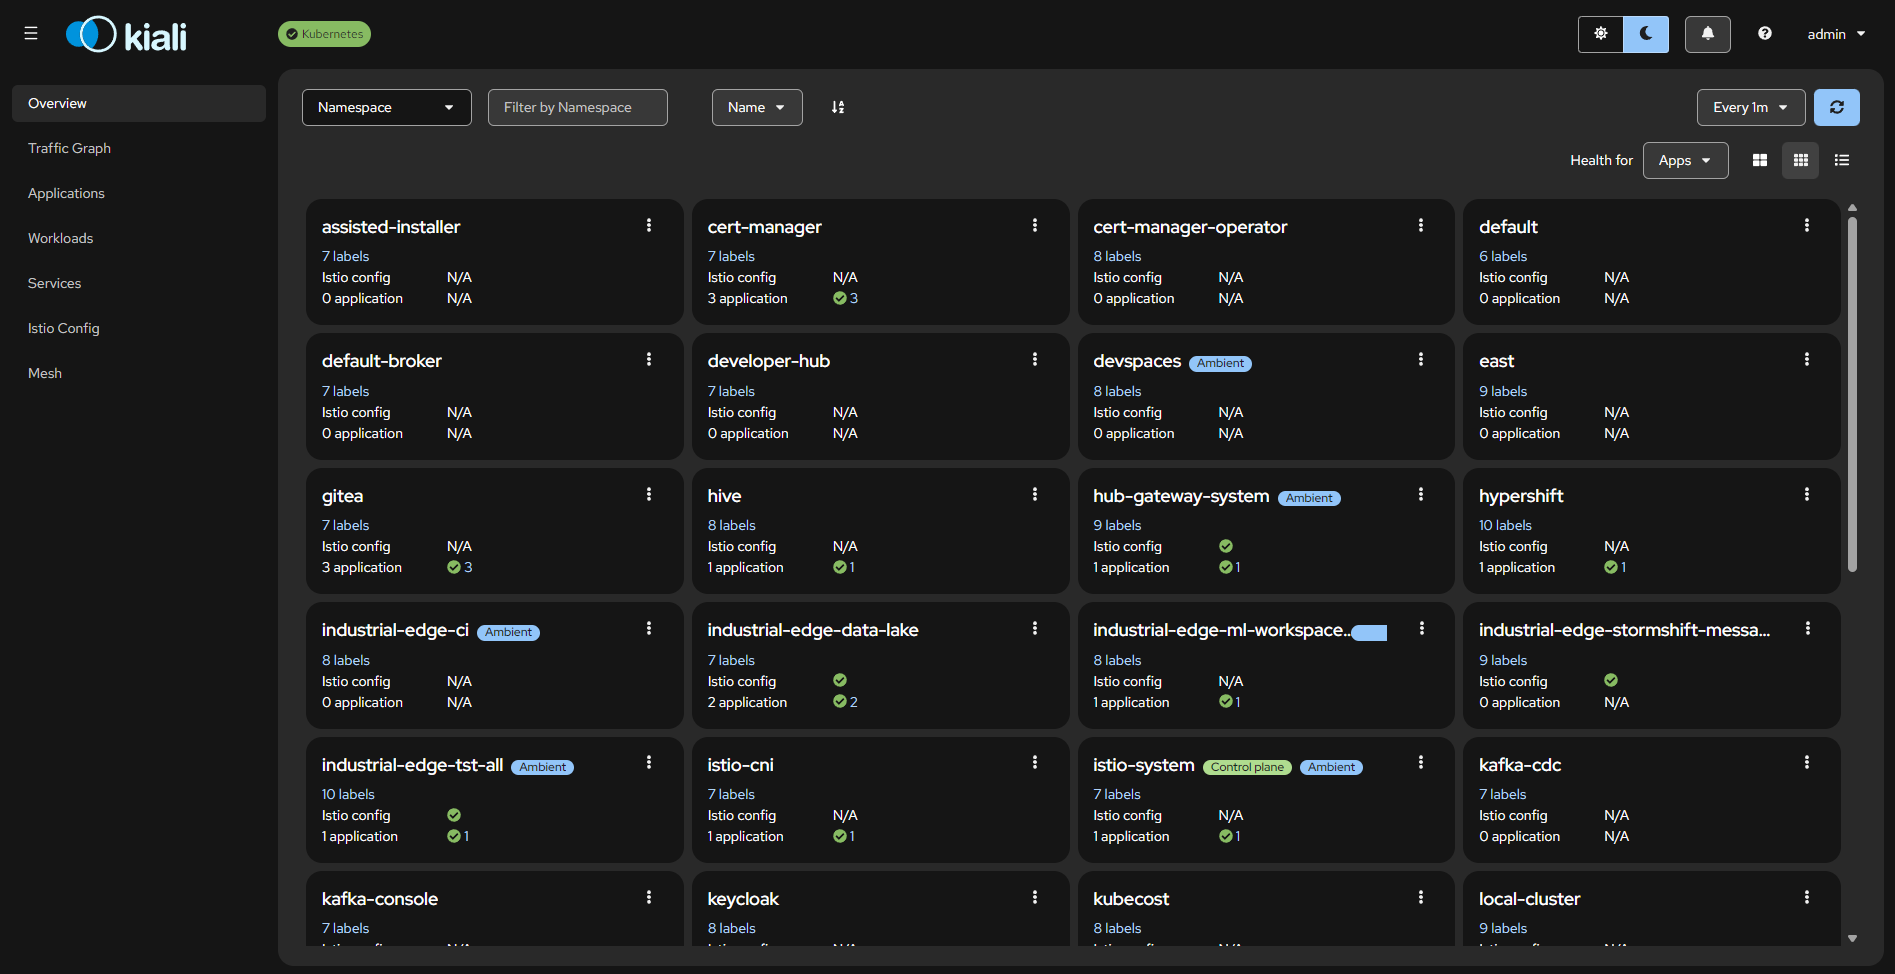Image resolution: width=1895 pixels, height=974 pixels.
Task: Switch to list view
Action: (1842, 160)
